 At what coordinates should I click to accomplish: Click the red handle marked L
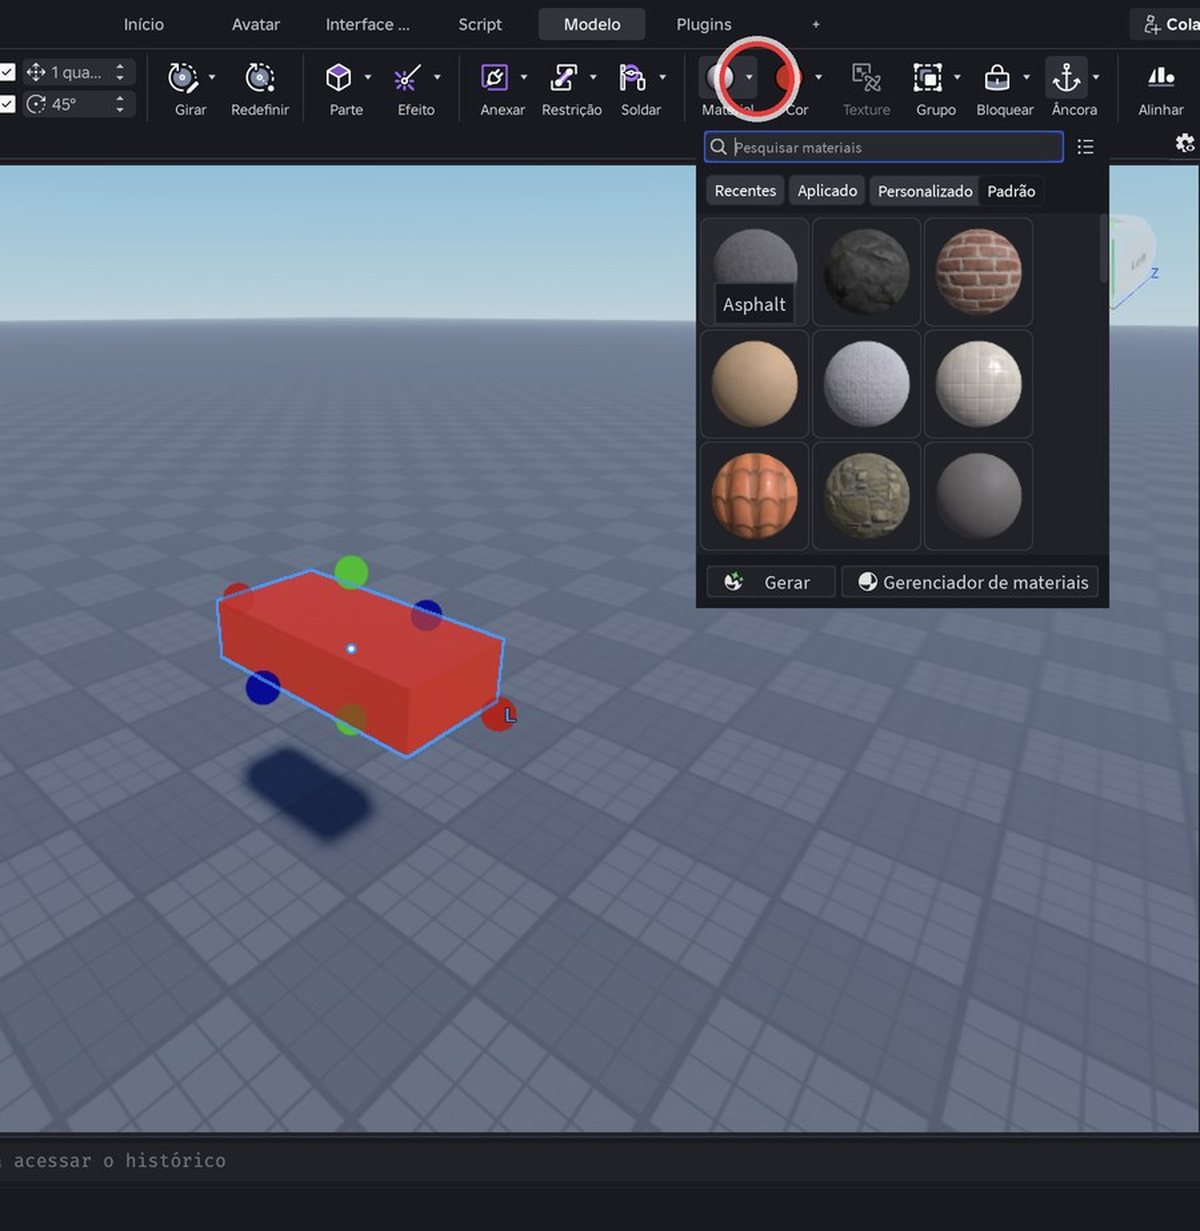pos(499,714)
